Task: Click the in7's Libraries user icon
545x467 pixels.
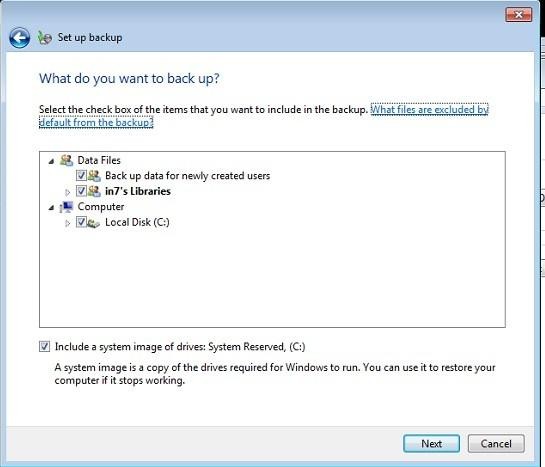Action: click(94, 191)
